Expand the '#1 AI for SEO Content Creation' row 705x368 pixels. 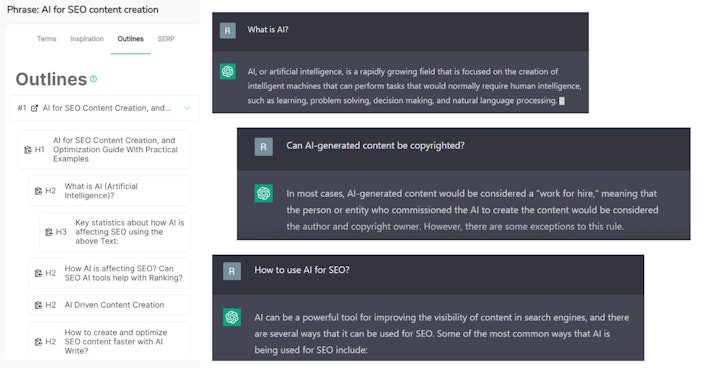click(104, 108)
